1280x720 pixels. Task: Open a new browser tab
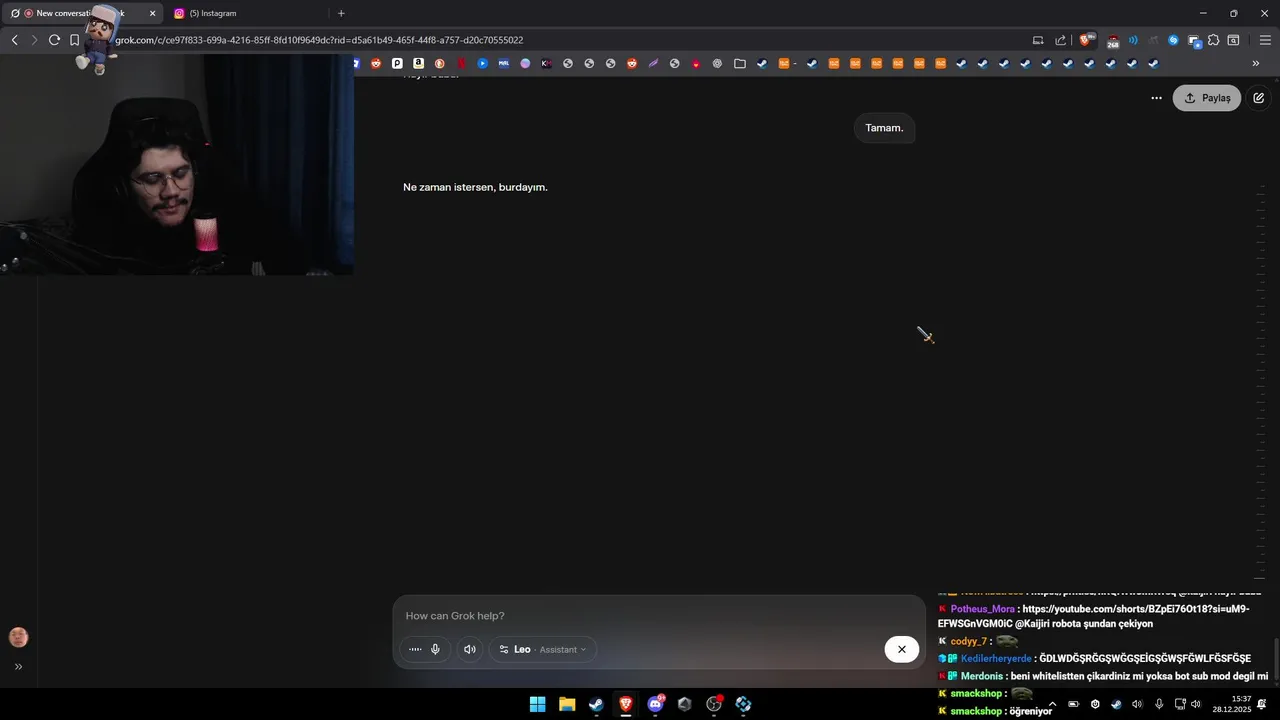point(341,13)
